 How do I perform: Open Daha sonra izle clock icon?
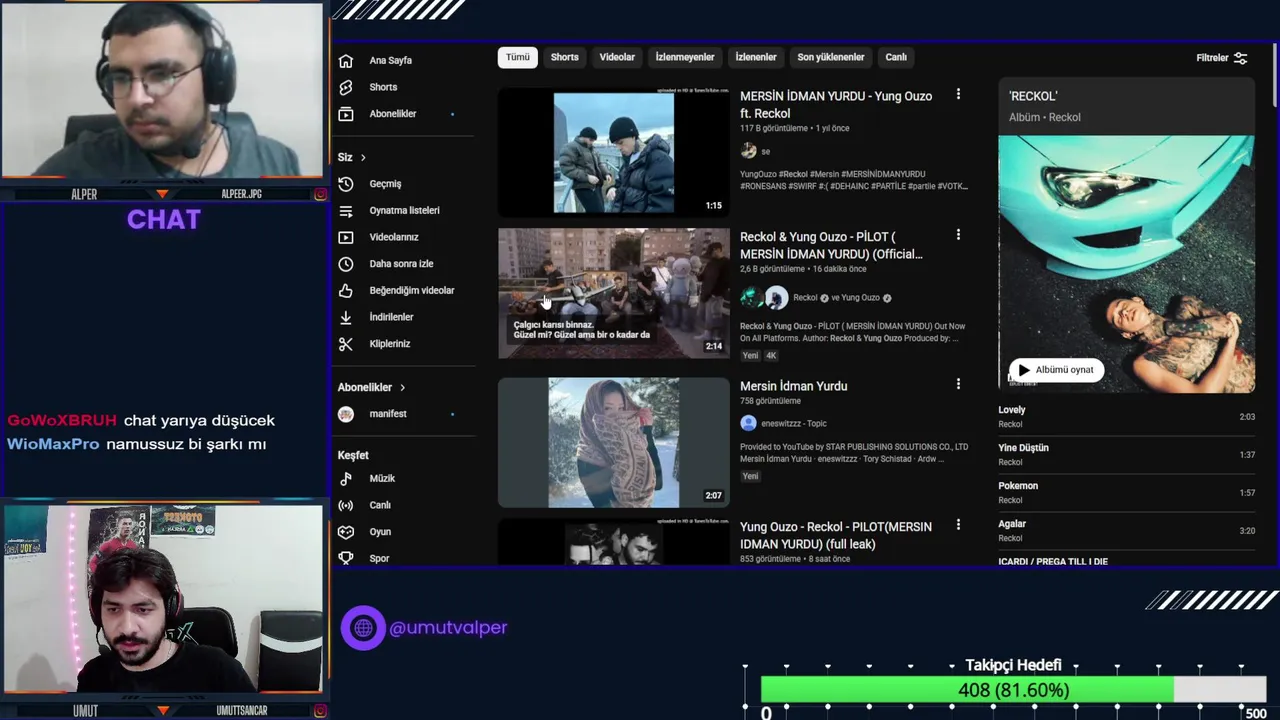coord(346,264)
